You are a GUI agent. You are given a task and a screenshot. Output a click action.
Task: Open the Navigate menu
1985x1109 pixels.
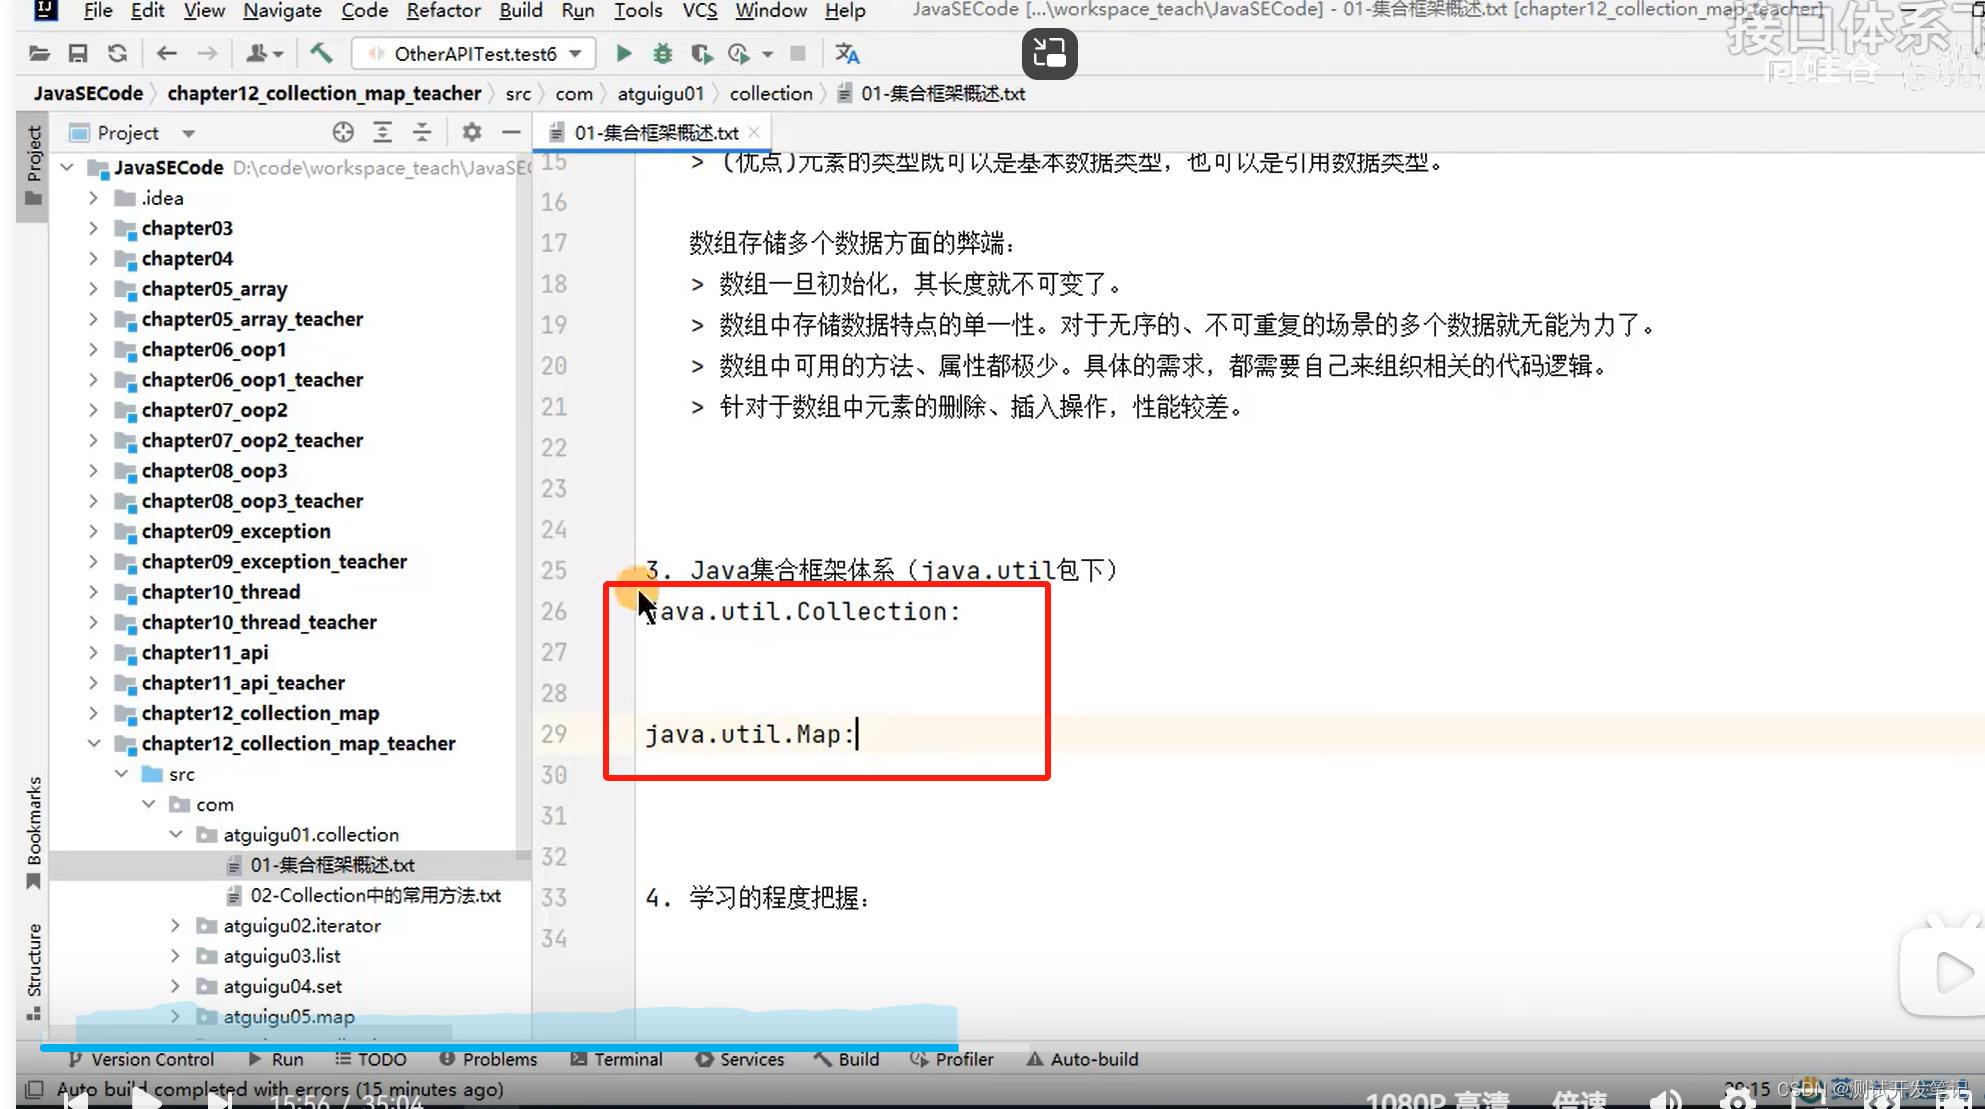tap(282, 11)
